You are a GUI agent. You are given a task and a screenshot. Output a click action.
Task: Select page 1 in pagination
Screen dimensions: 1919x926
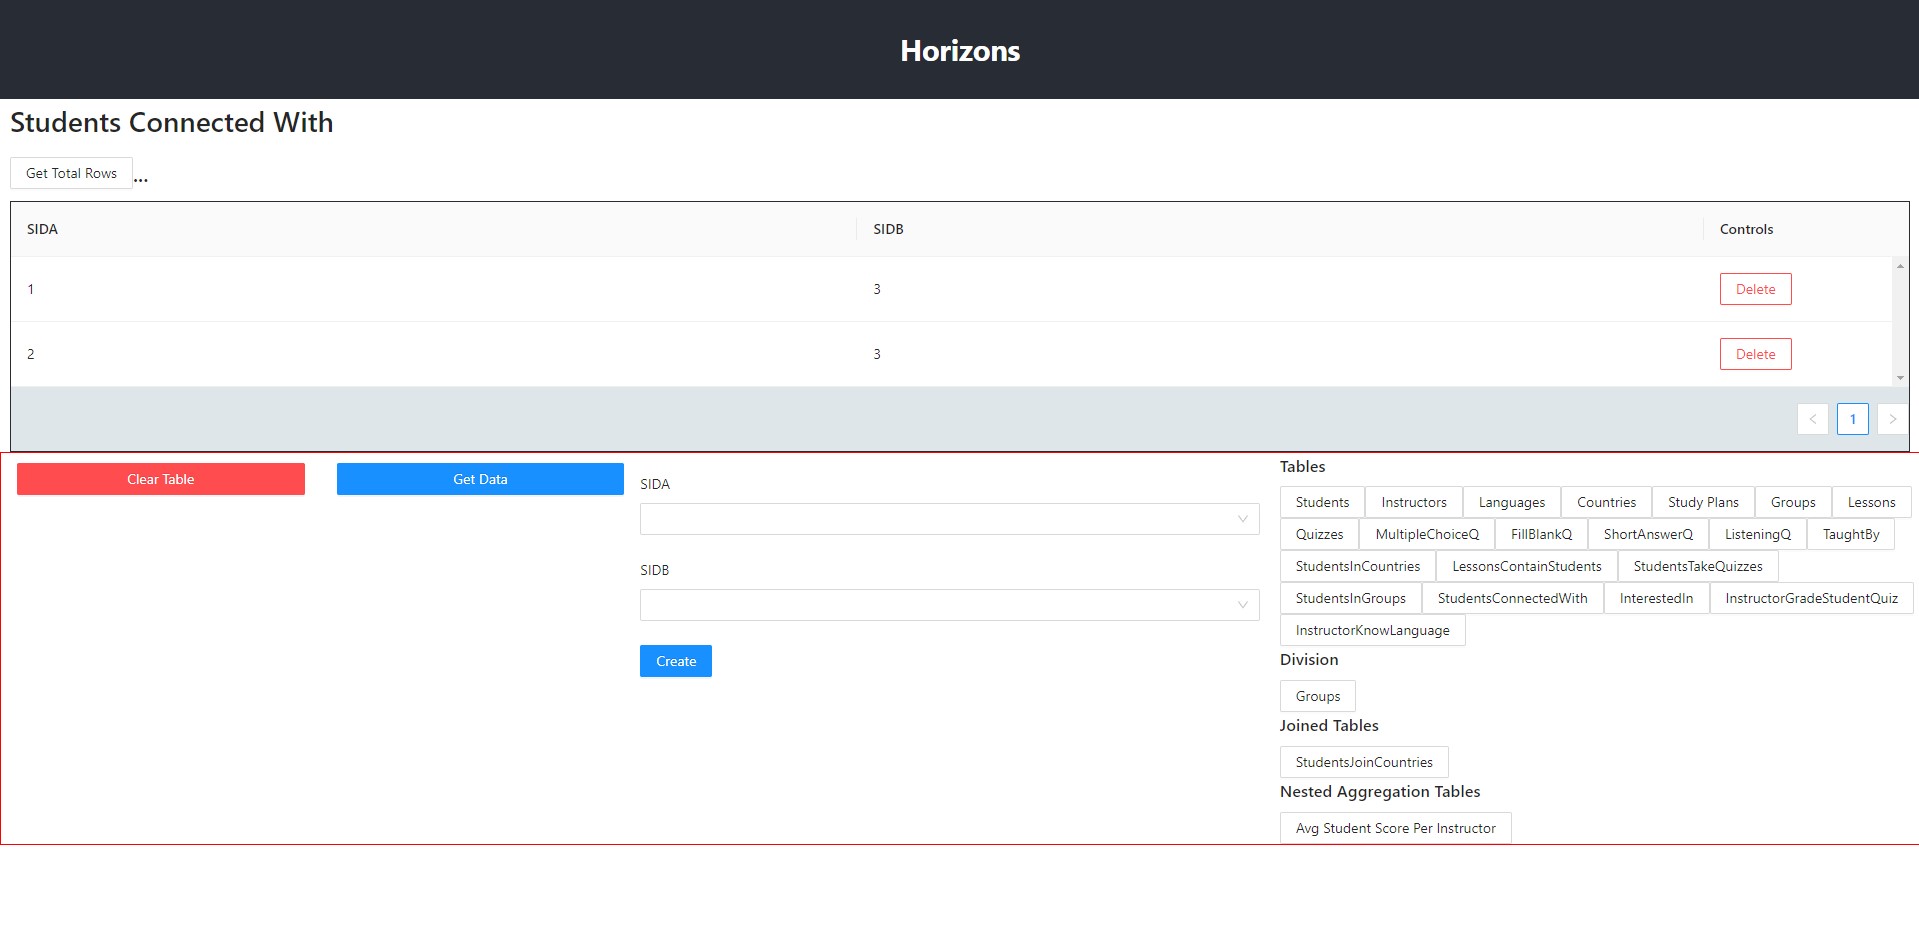[1852, 419]
